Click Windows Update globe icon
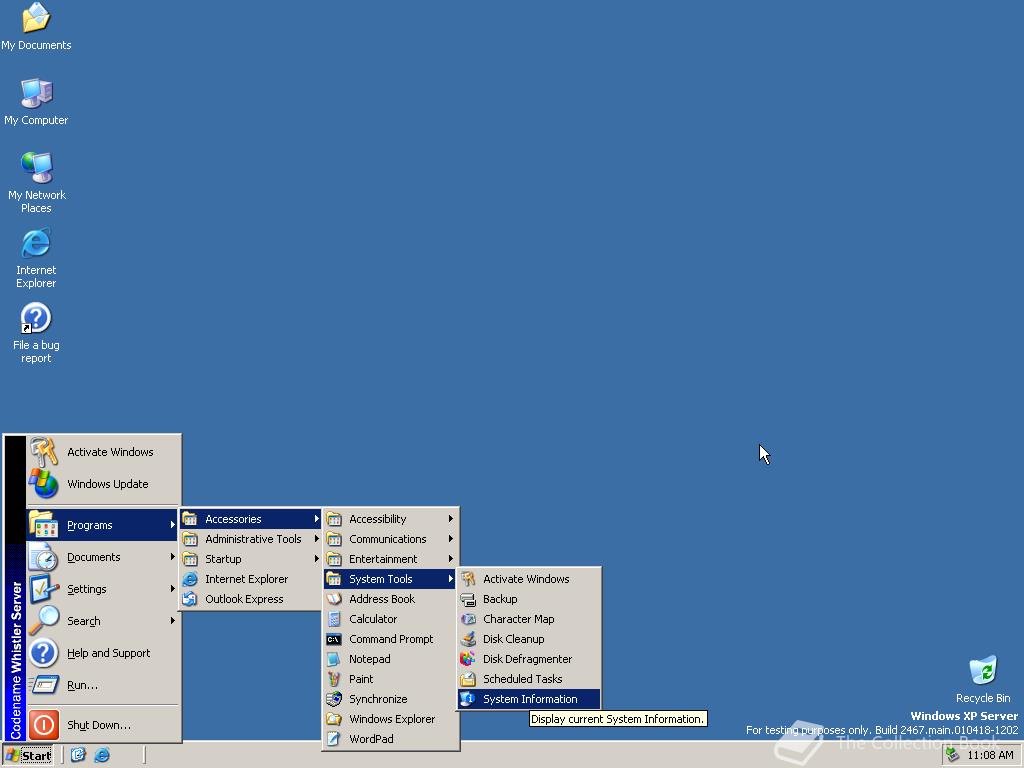This screenshot has height=768, width=1024. (44, 484)
